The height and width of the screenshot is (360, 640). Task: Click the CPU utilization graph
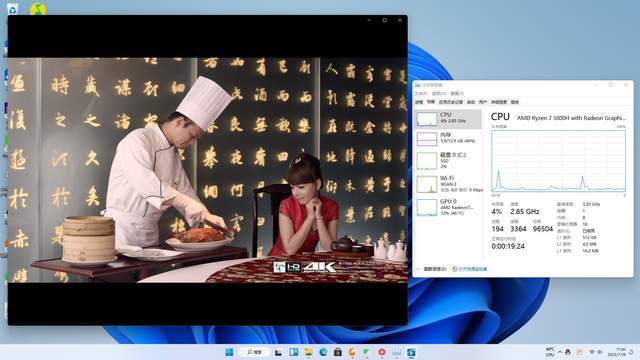pos(558,161)
